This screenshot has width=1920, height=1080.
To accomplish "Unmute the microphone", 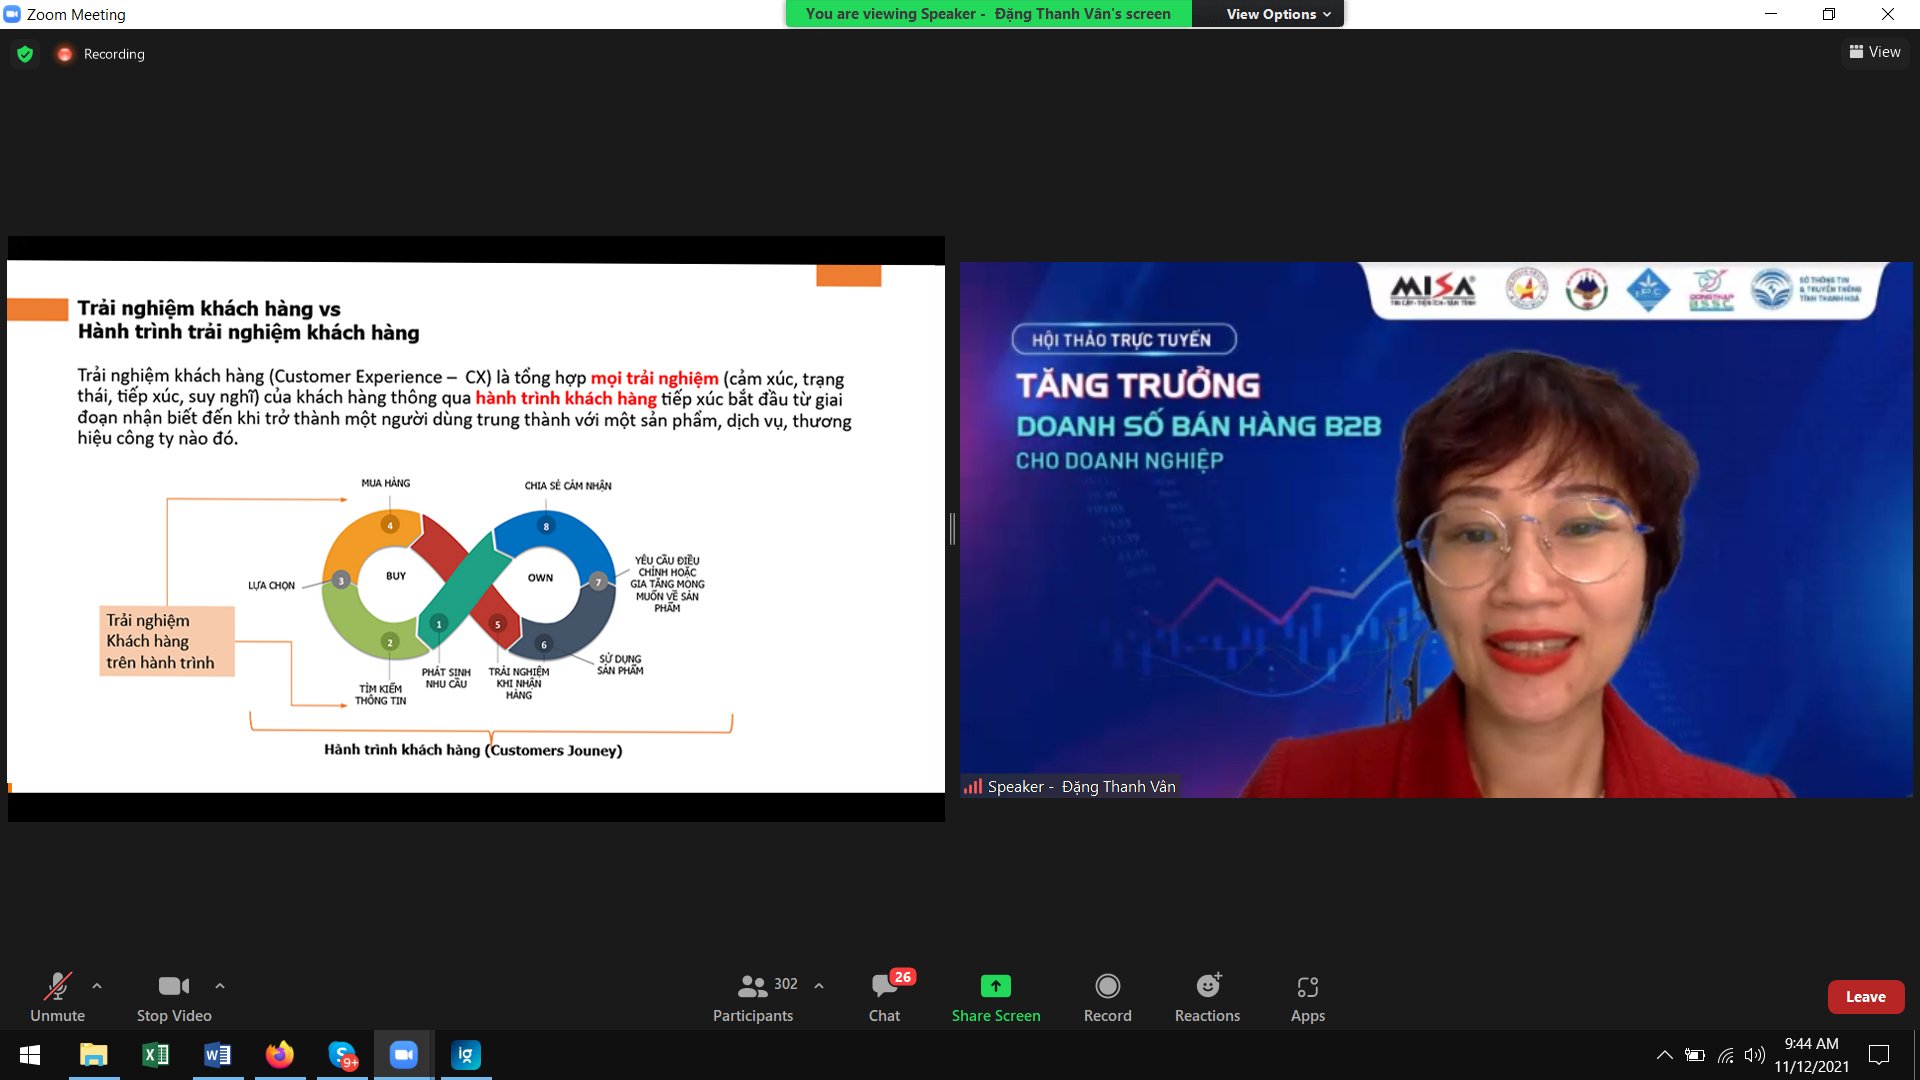I will 57,997.
